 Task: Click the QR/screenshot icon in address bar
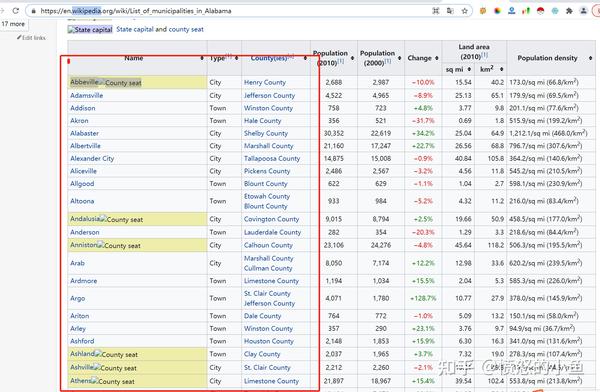coord(436,11)
